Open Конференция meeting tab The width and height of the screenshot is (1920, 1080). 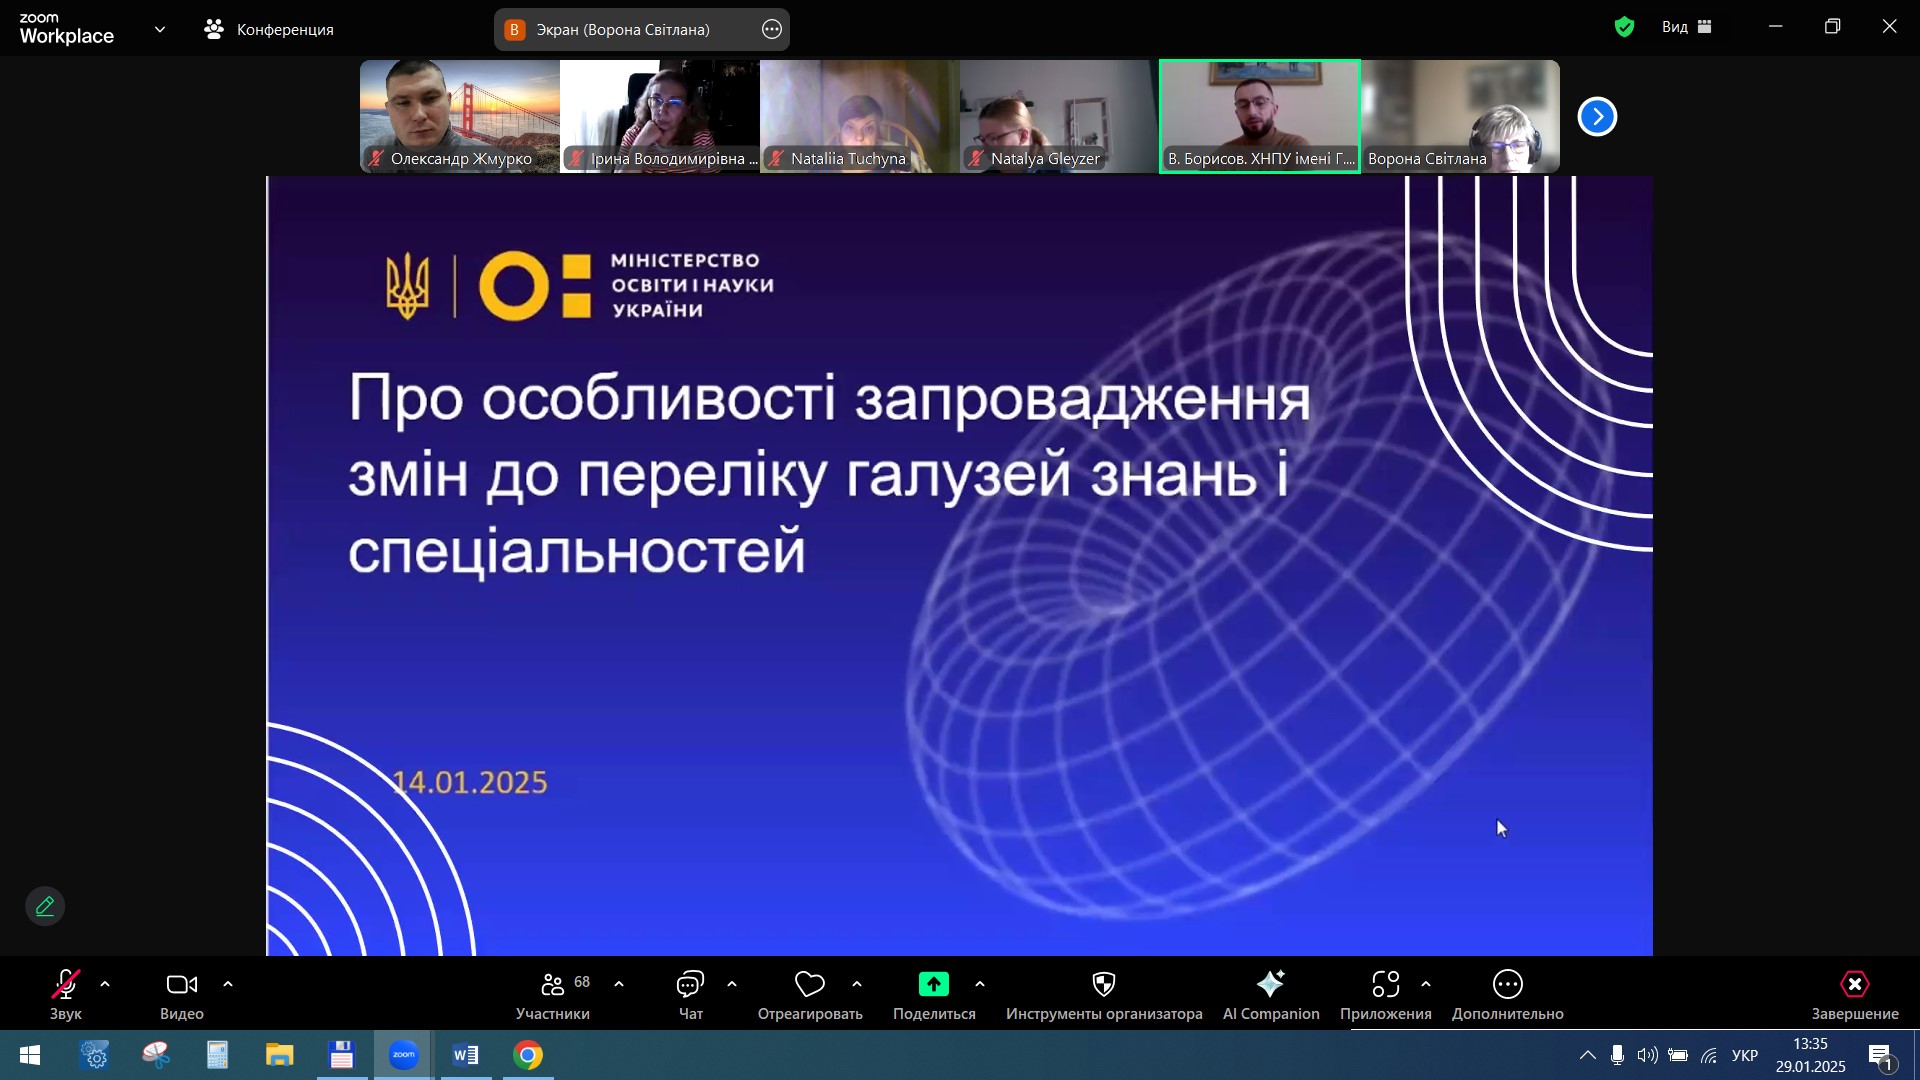coord(270,30)
